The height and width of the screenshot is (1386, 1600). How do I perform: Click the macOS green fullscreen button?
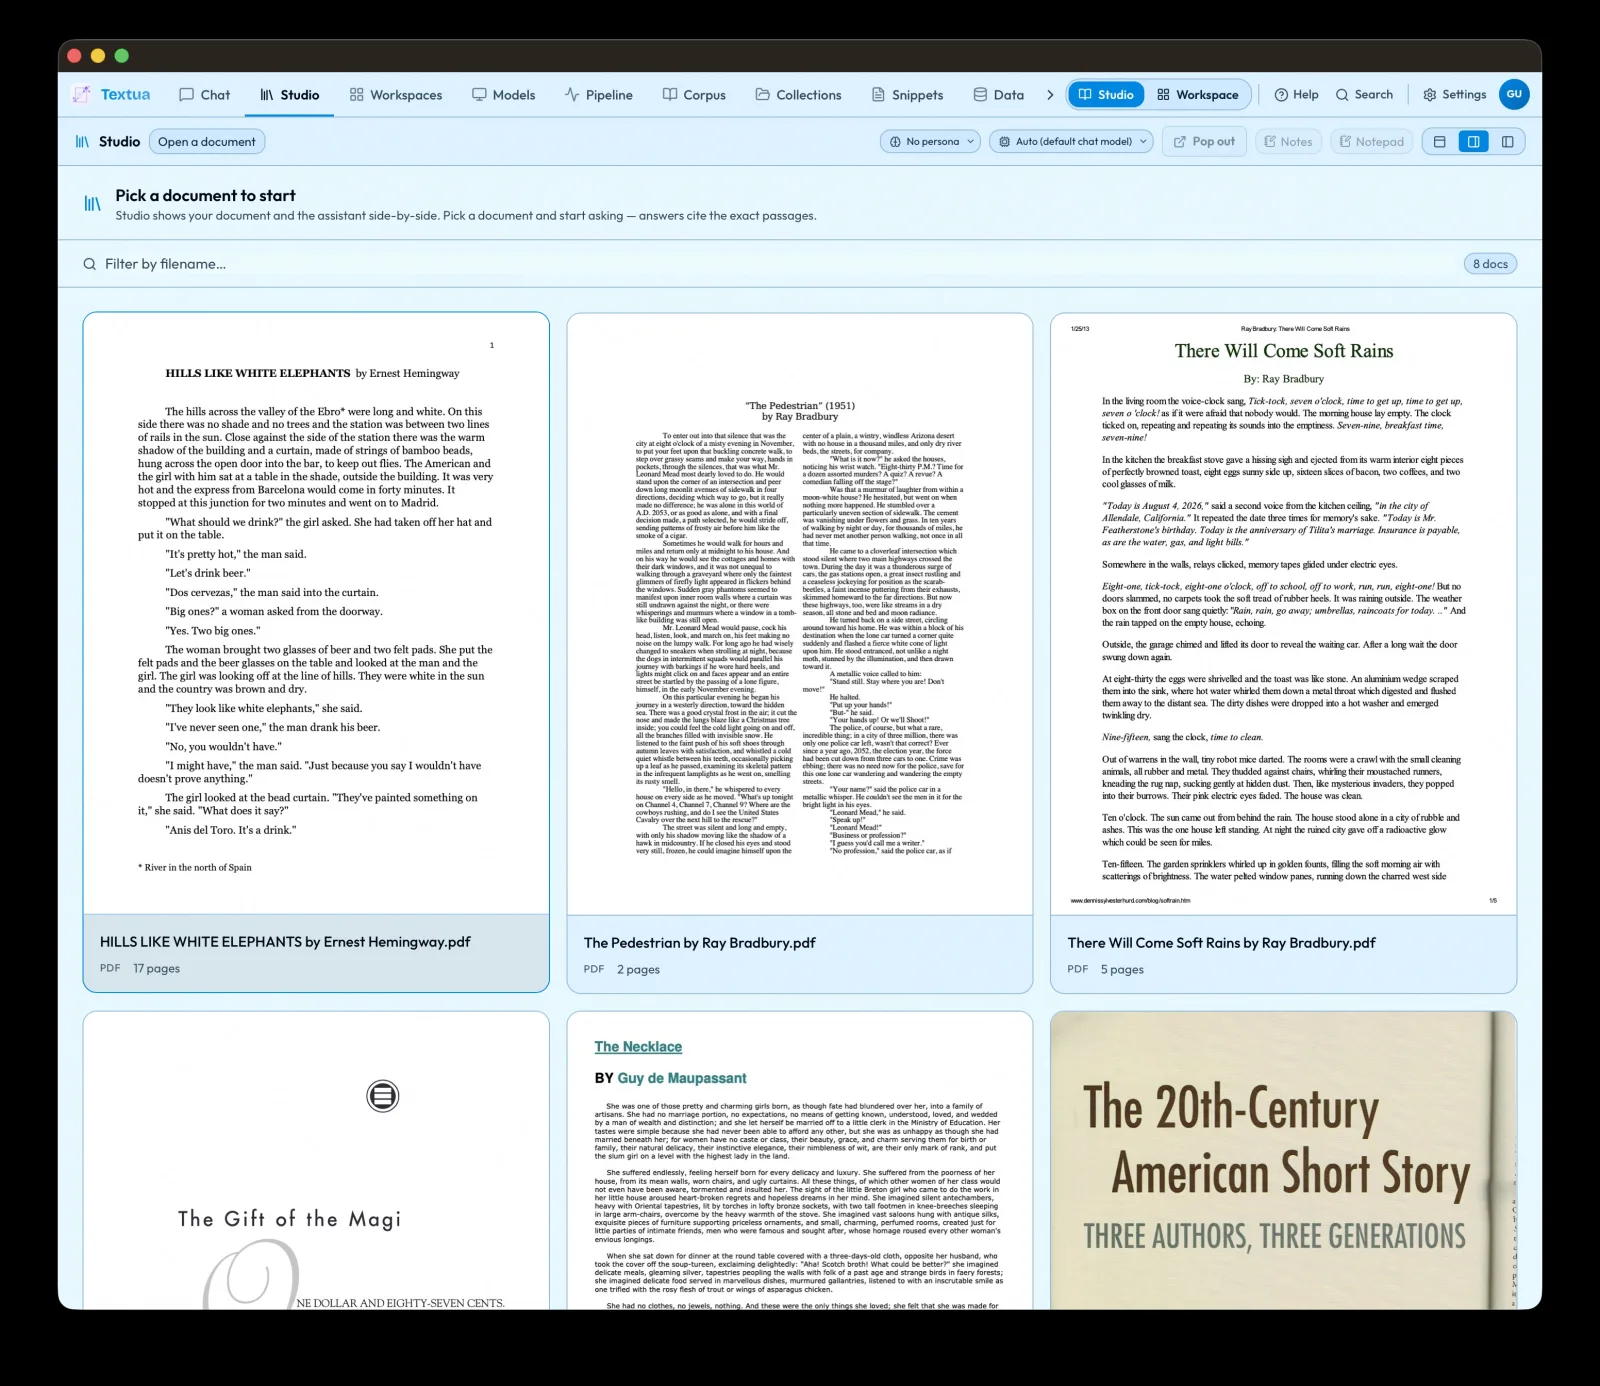coord(122,56)
